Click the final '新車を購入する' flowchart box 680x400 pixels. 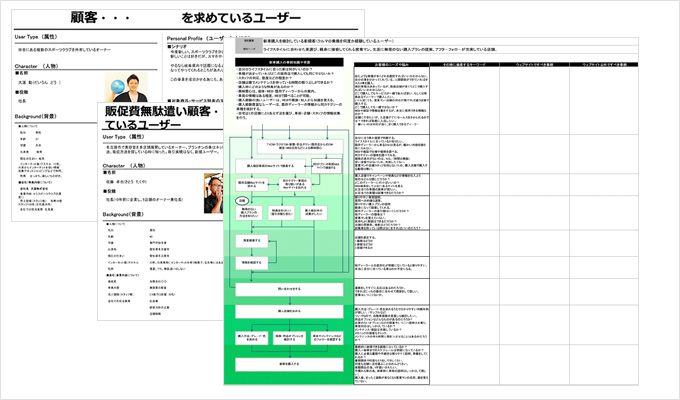[x=289, y=364]
